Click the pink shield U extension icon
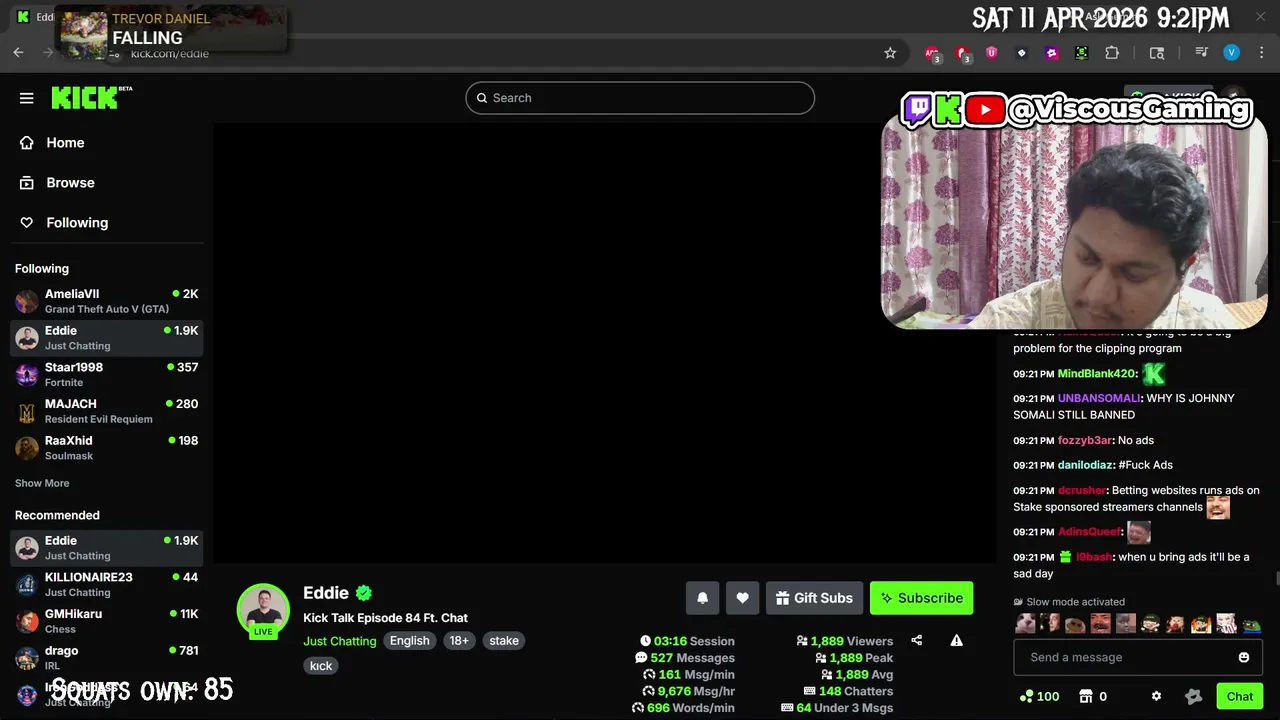This screenshot has height=720, width=1280. (992, 53)
